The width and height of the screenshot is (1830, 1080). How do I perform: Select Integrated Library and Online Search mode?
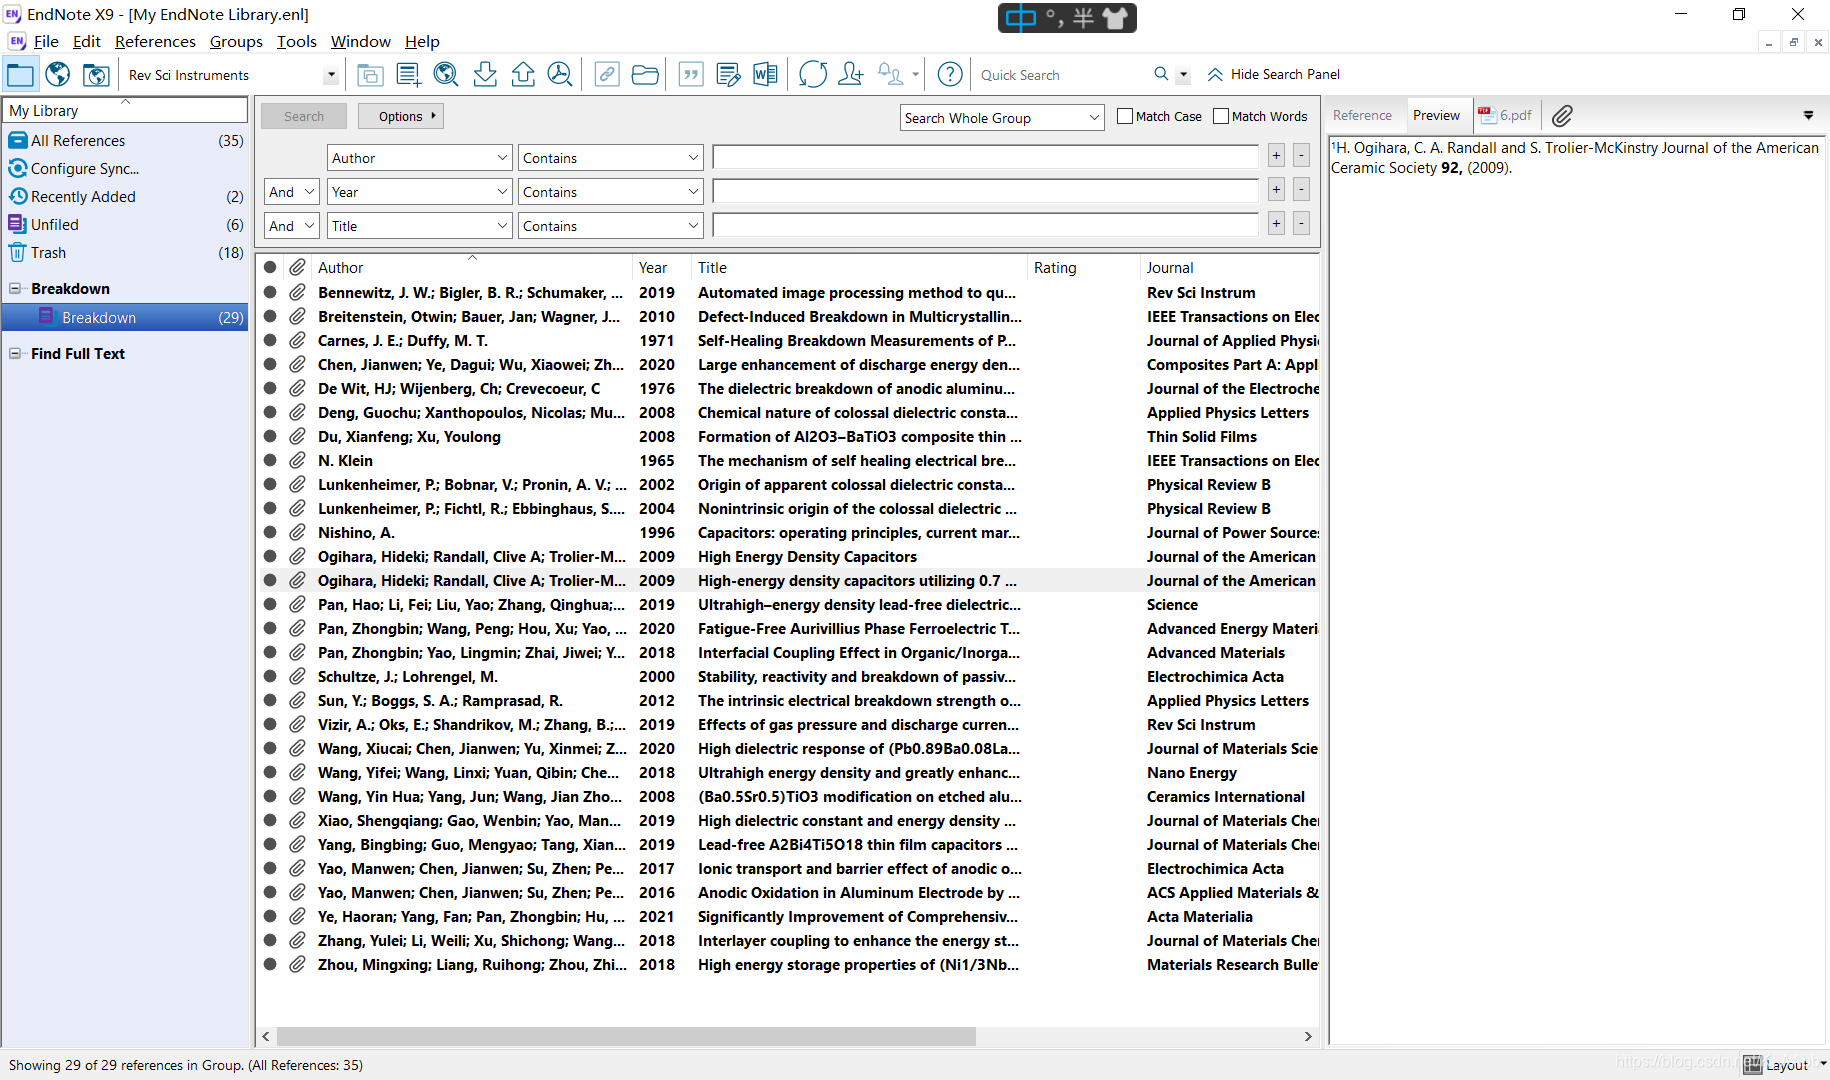96,75
